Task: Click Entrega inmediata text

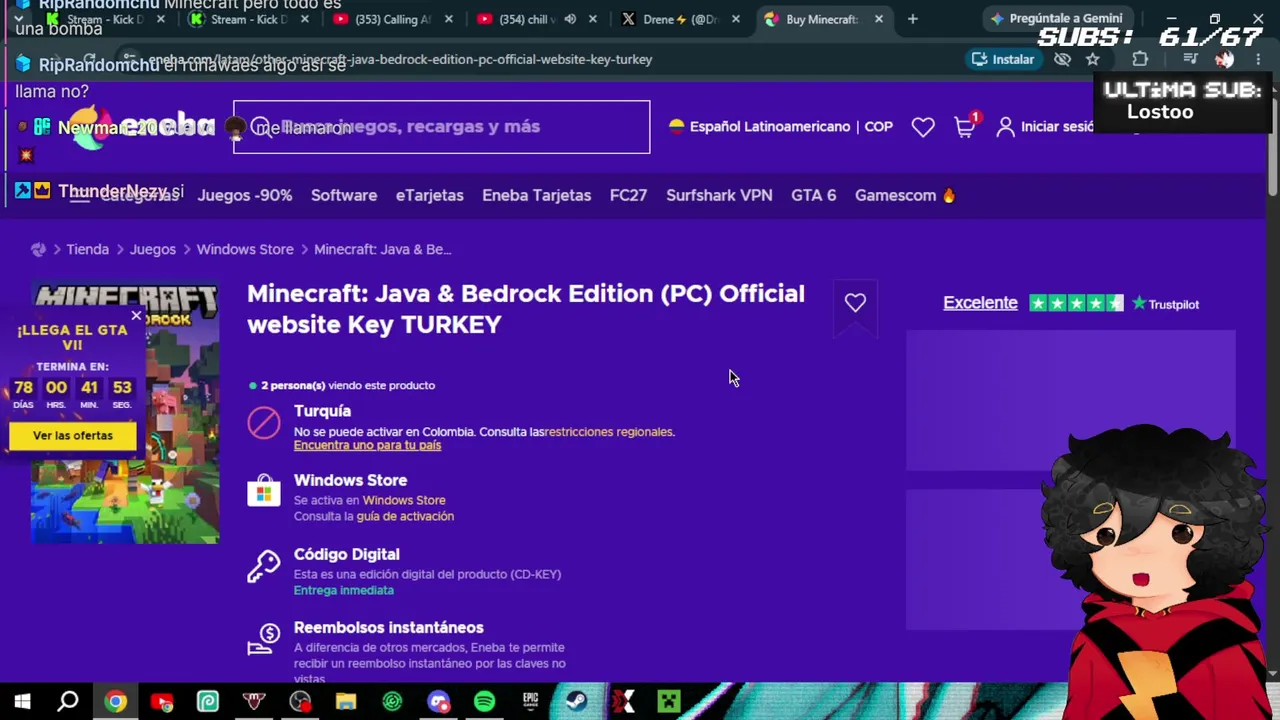Action: tap(344, 590)
